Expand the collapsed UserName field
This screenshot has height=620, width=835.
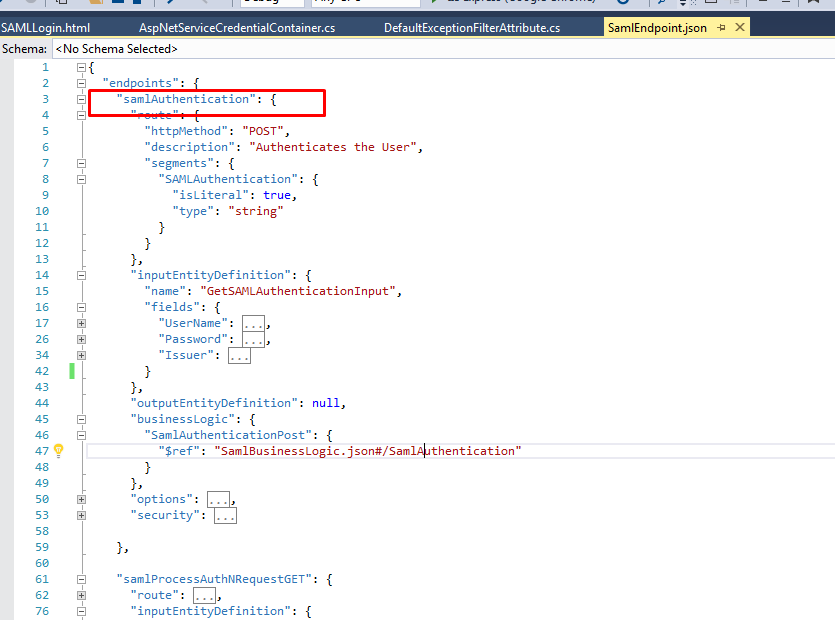pos(81,323)
